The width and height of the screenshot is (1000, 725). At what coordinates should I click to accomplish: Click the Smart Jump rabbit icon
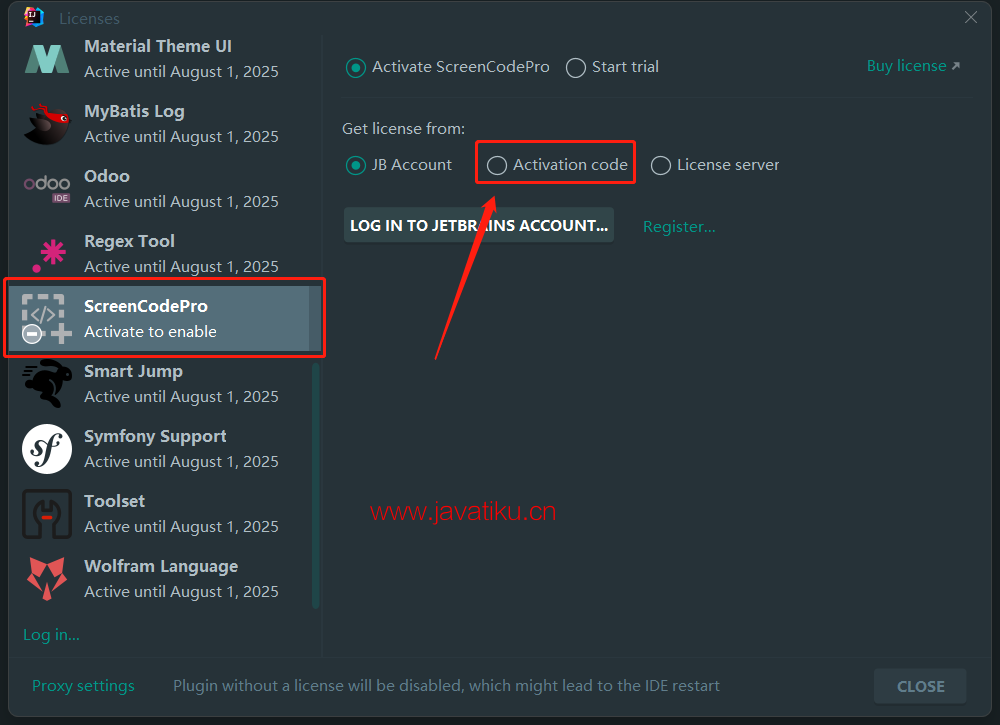coord(47,383)
